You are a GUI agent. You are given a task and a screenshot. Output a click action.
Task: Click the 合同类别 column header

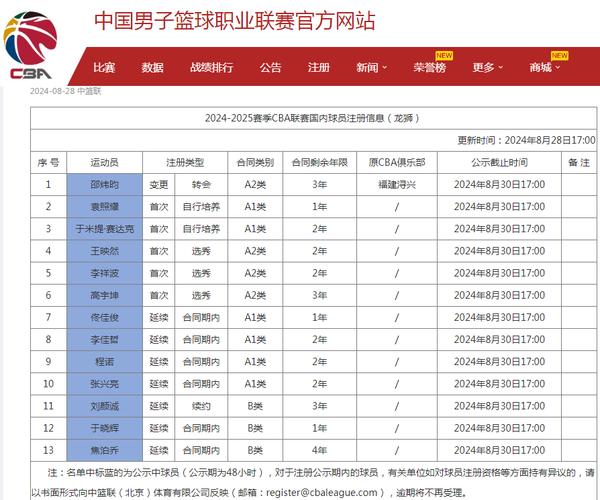tap(255, 163)
